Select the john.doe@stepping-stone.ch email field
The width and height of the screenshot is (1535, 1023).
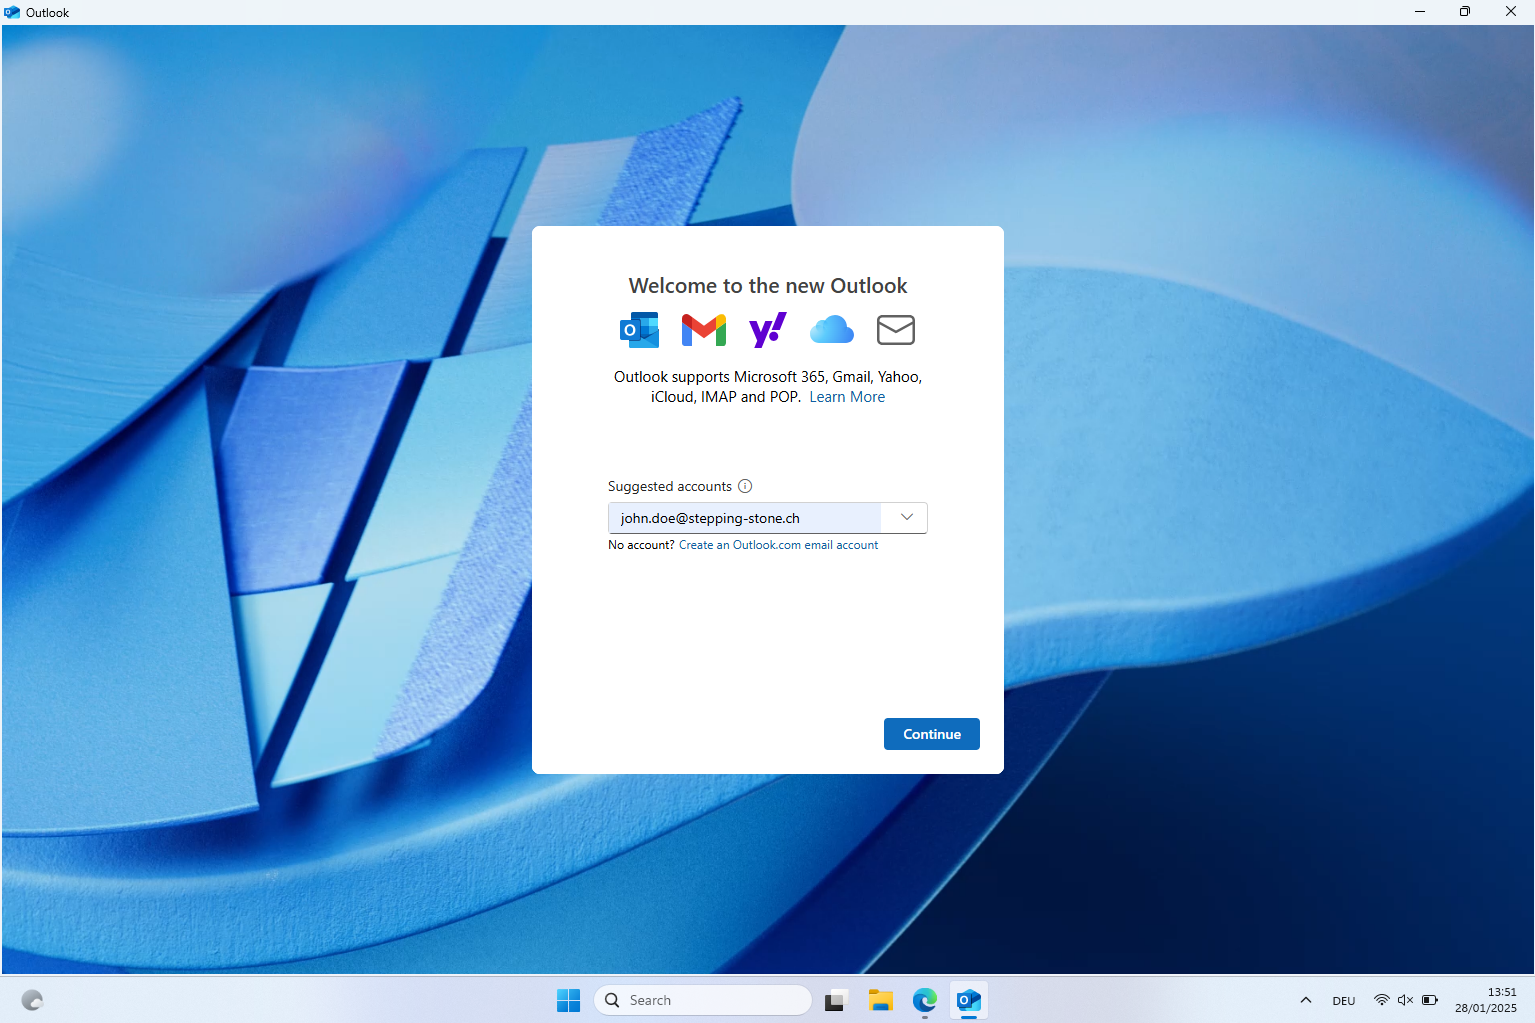745,518
